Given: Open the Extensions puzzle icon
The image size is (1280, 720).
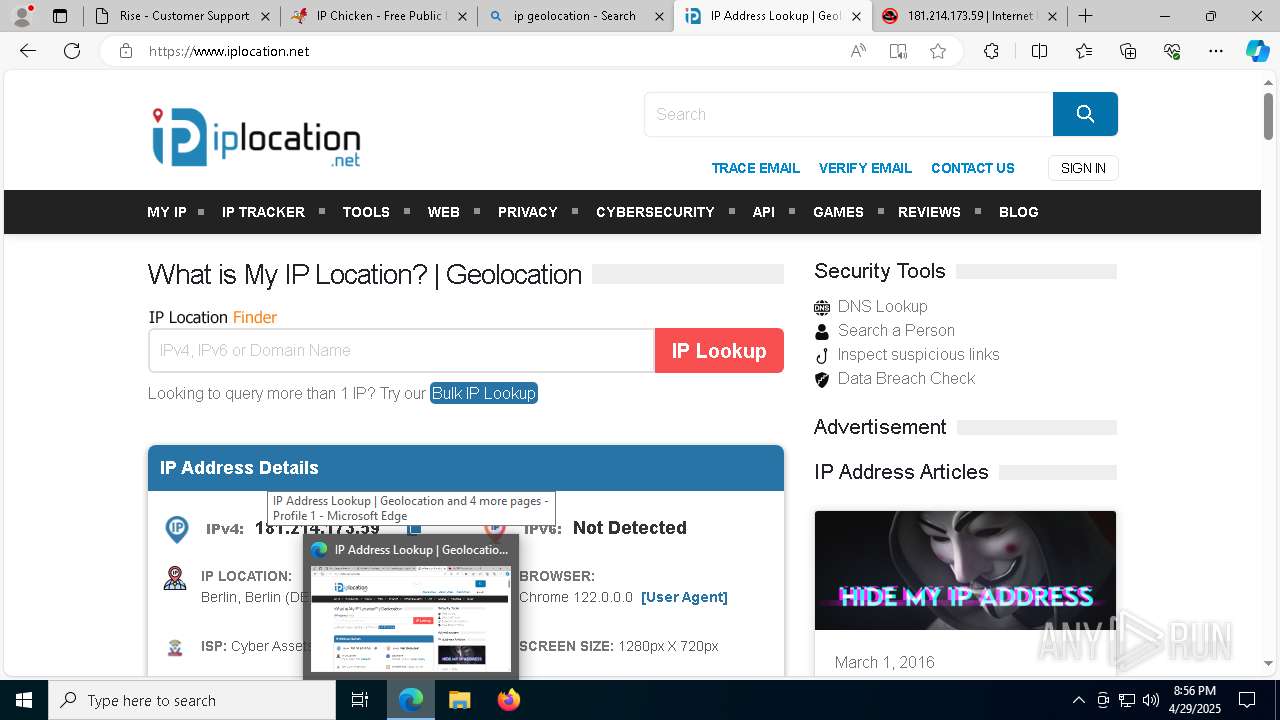Looking at the screenshot, I should 991,51.
